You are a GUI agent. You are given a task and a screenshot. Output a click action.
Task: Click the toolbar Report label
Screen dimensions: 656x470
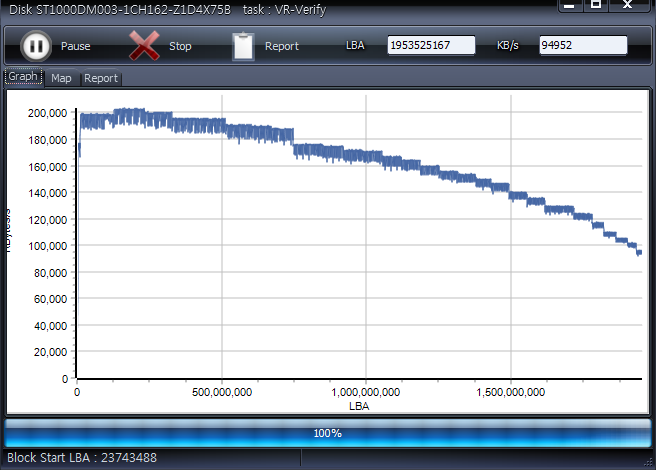point(282,46)
